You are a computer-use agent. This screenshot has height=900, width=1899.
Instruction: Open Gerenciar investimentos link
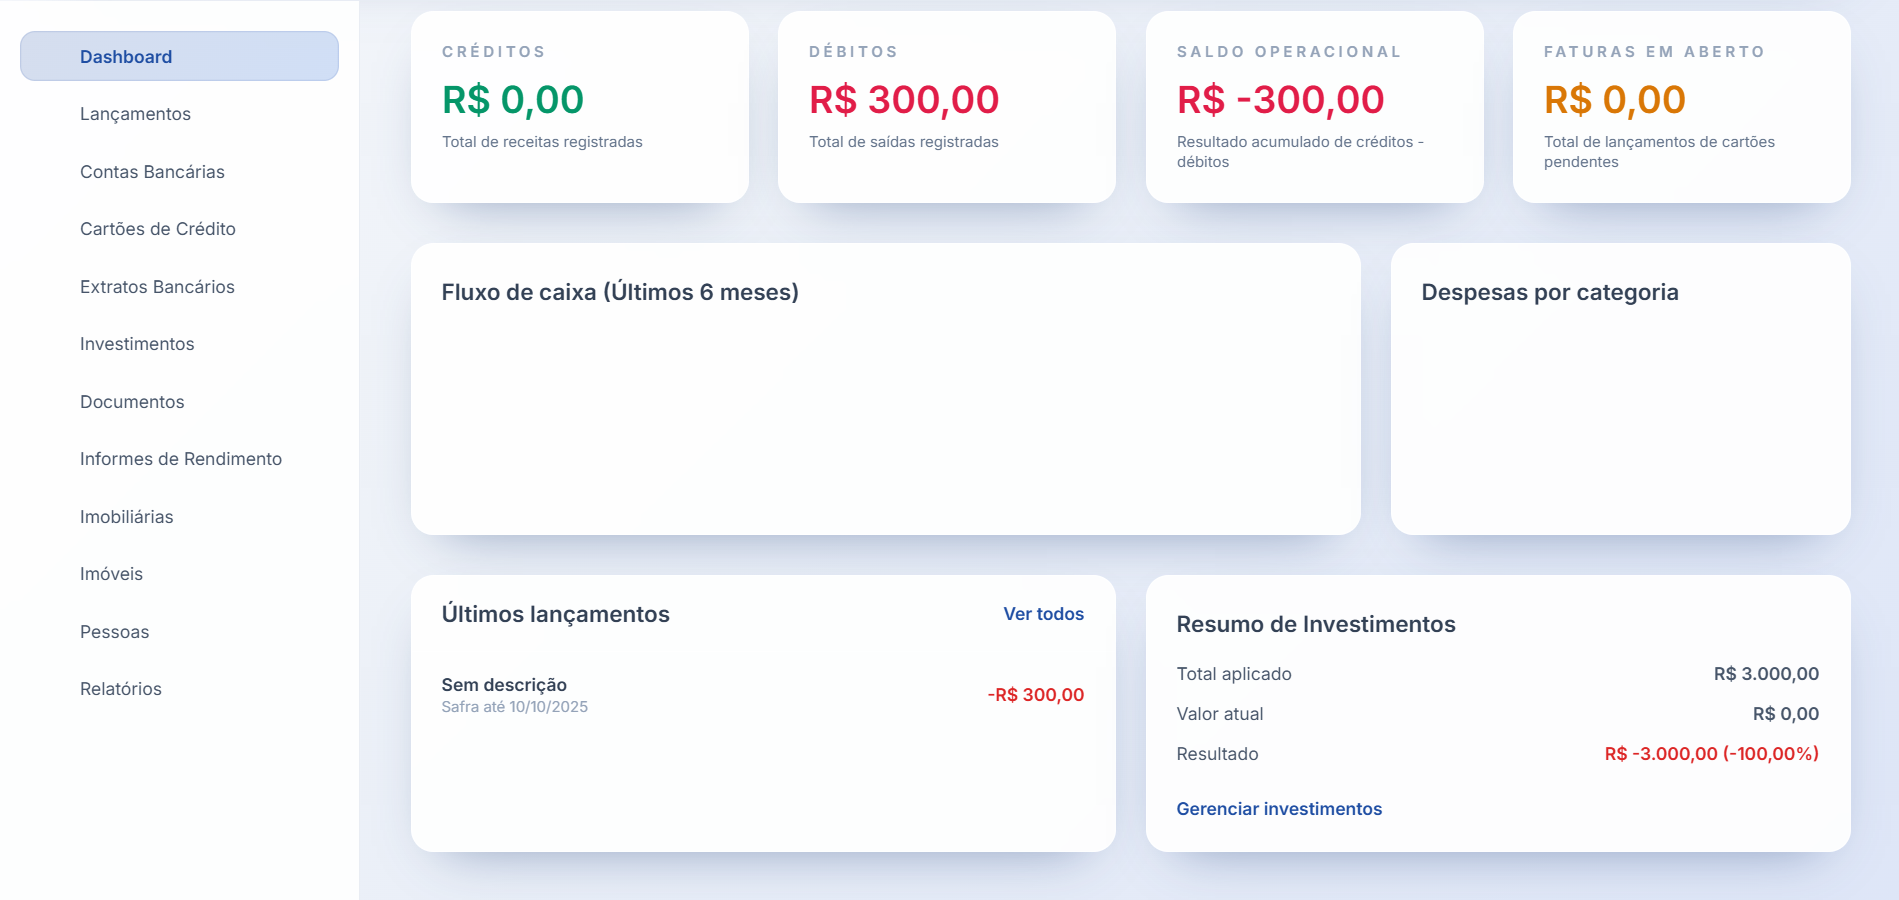click(1279, 808)
